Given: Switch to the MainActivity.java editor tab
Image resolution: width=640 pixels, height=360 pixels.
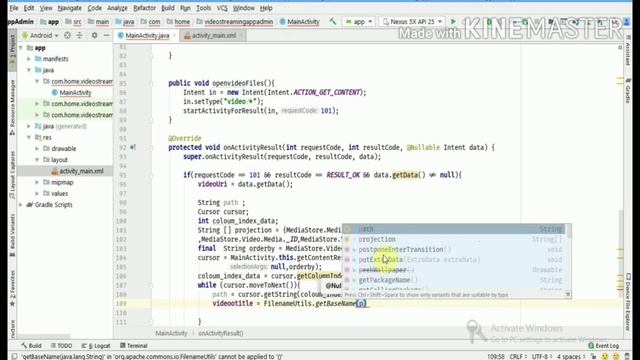Looking at the screenshot, I should 147,36.
